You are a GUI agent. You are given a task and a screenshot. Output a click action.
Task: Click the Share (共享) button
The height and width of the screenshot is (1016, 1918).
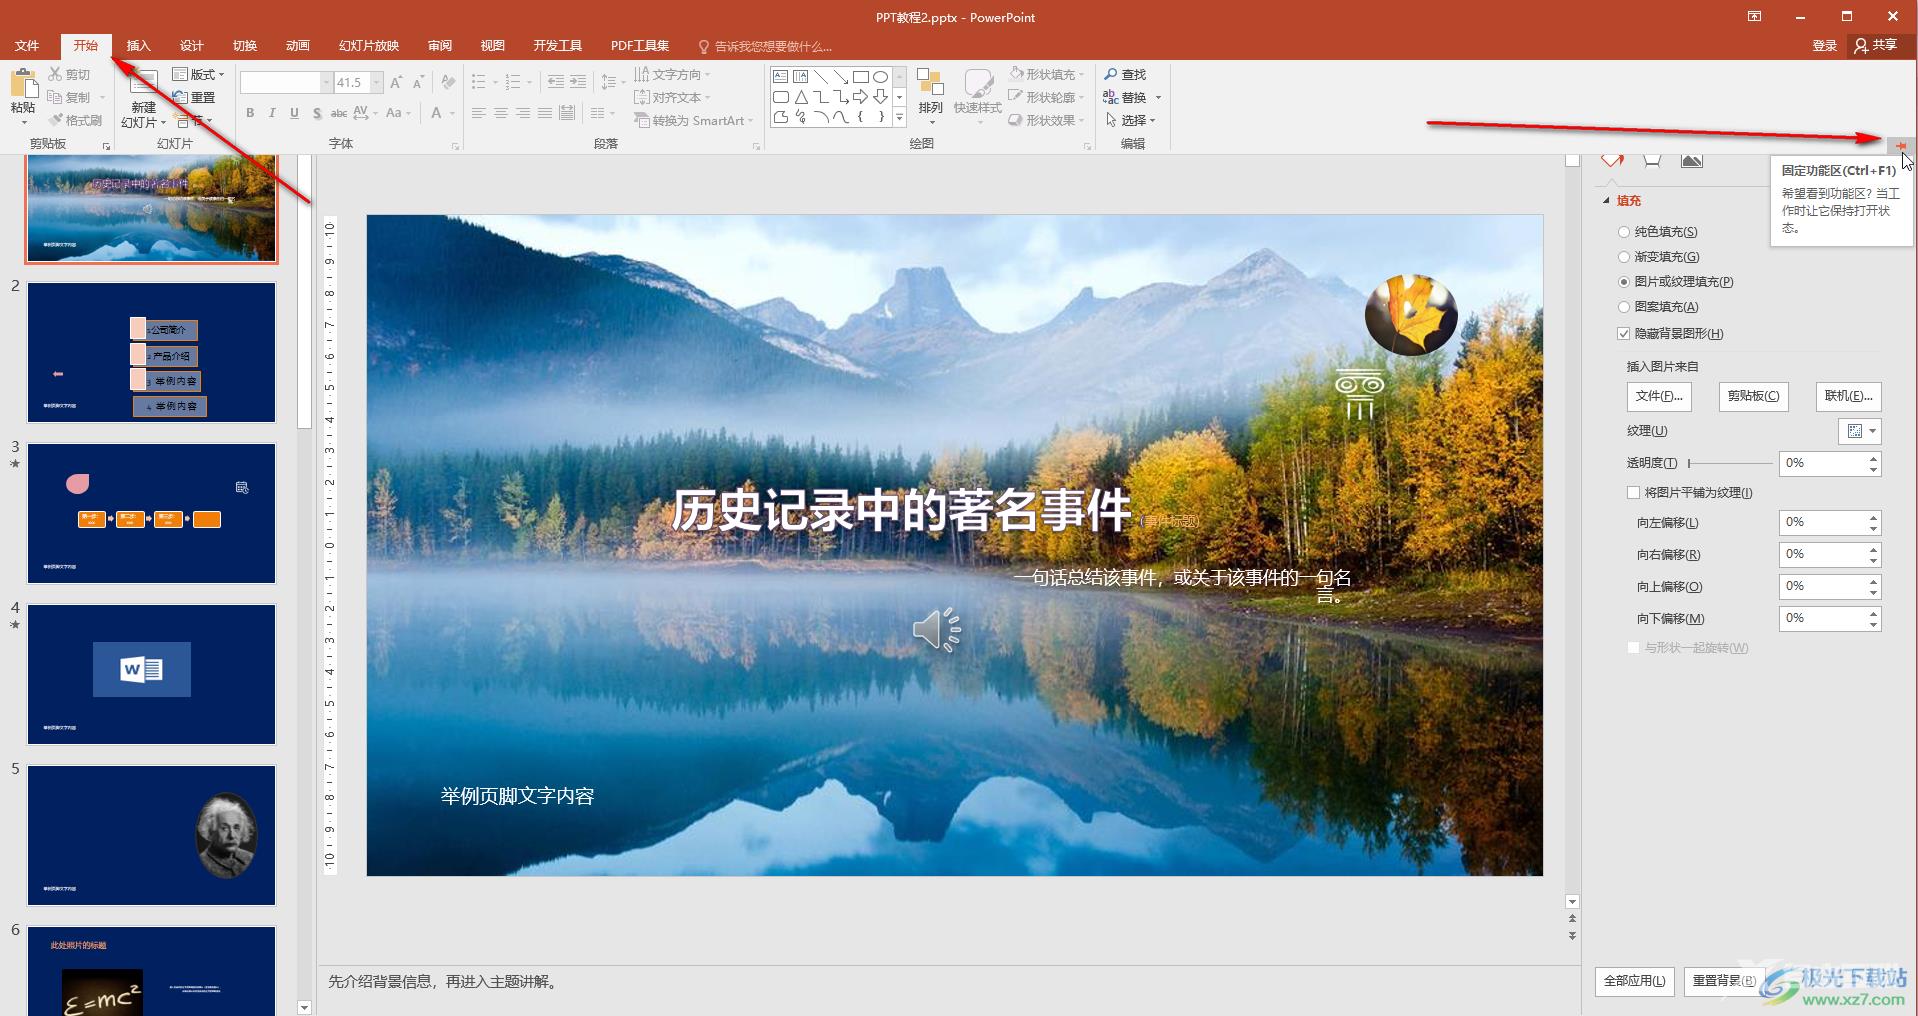(x=1875, y=46)
